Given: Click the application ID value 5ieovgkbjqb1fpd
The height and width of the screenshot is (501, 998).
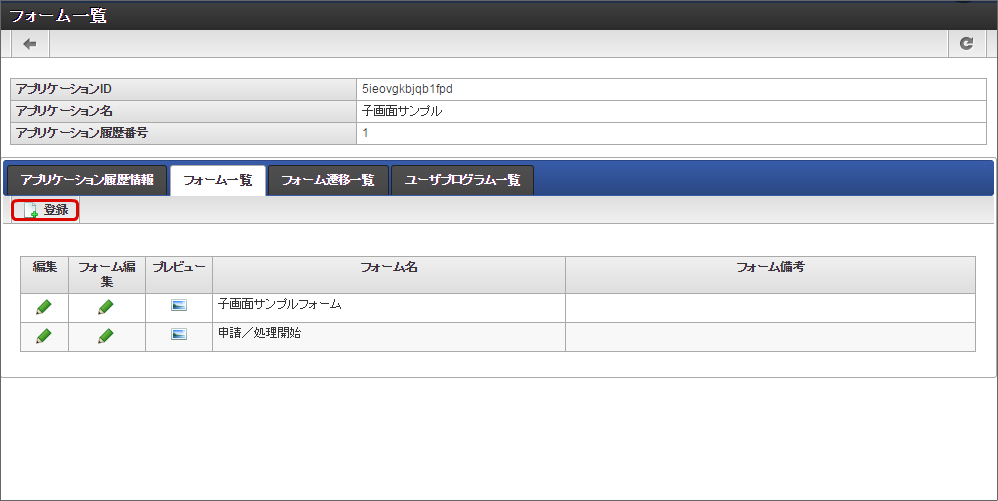Looking at the screenshot, I should [407, 89].
